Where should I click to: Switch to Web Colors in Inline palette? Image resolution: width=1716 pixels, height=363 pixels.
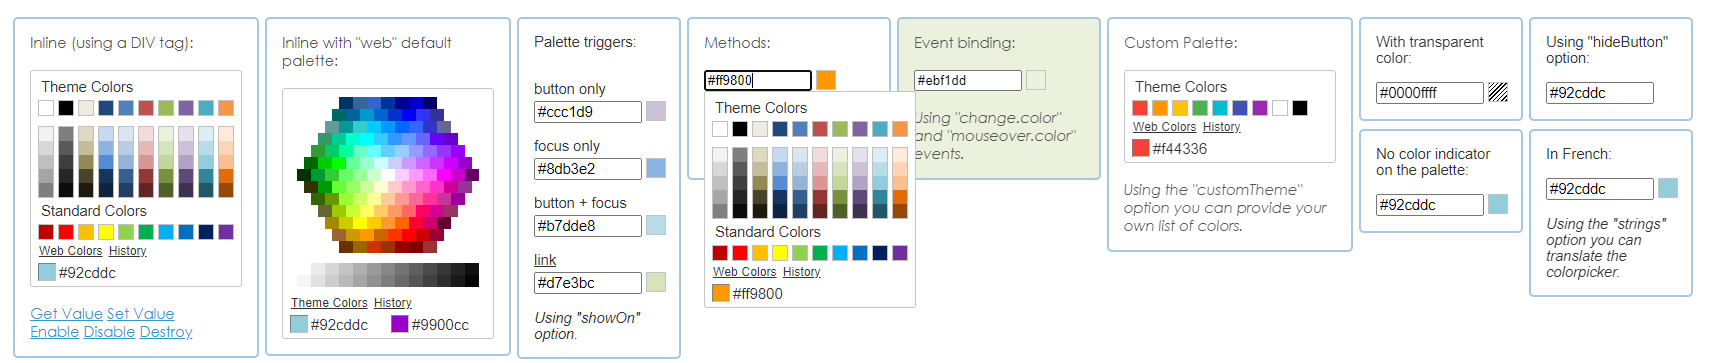pos(70,251)
